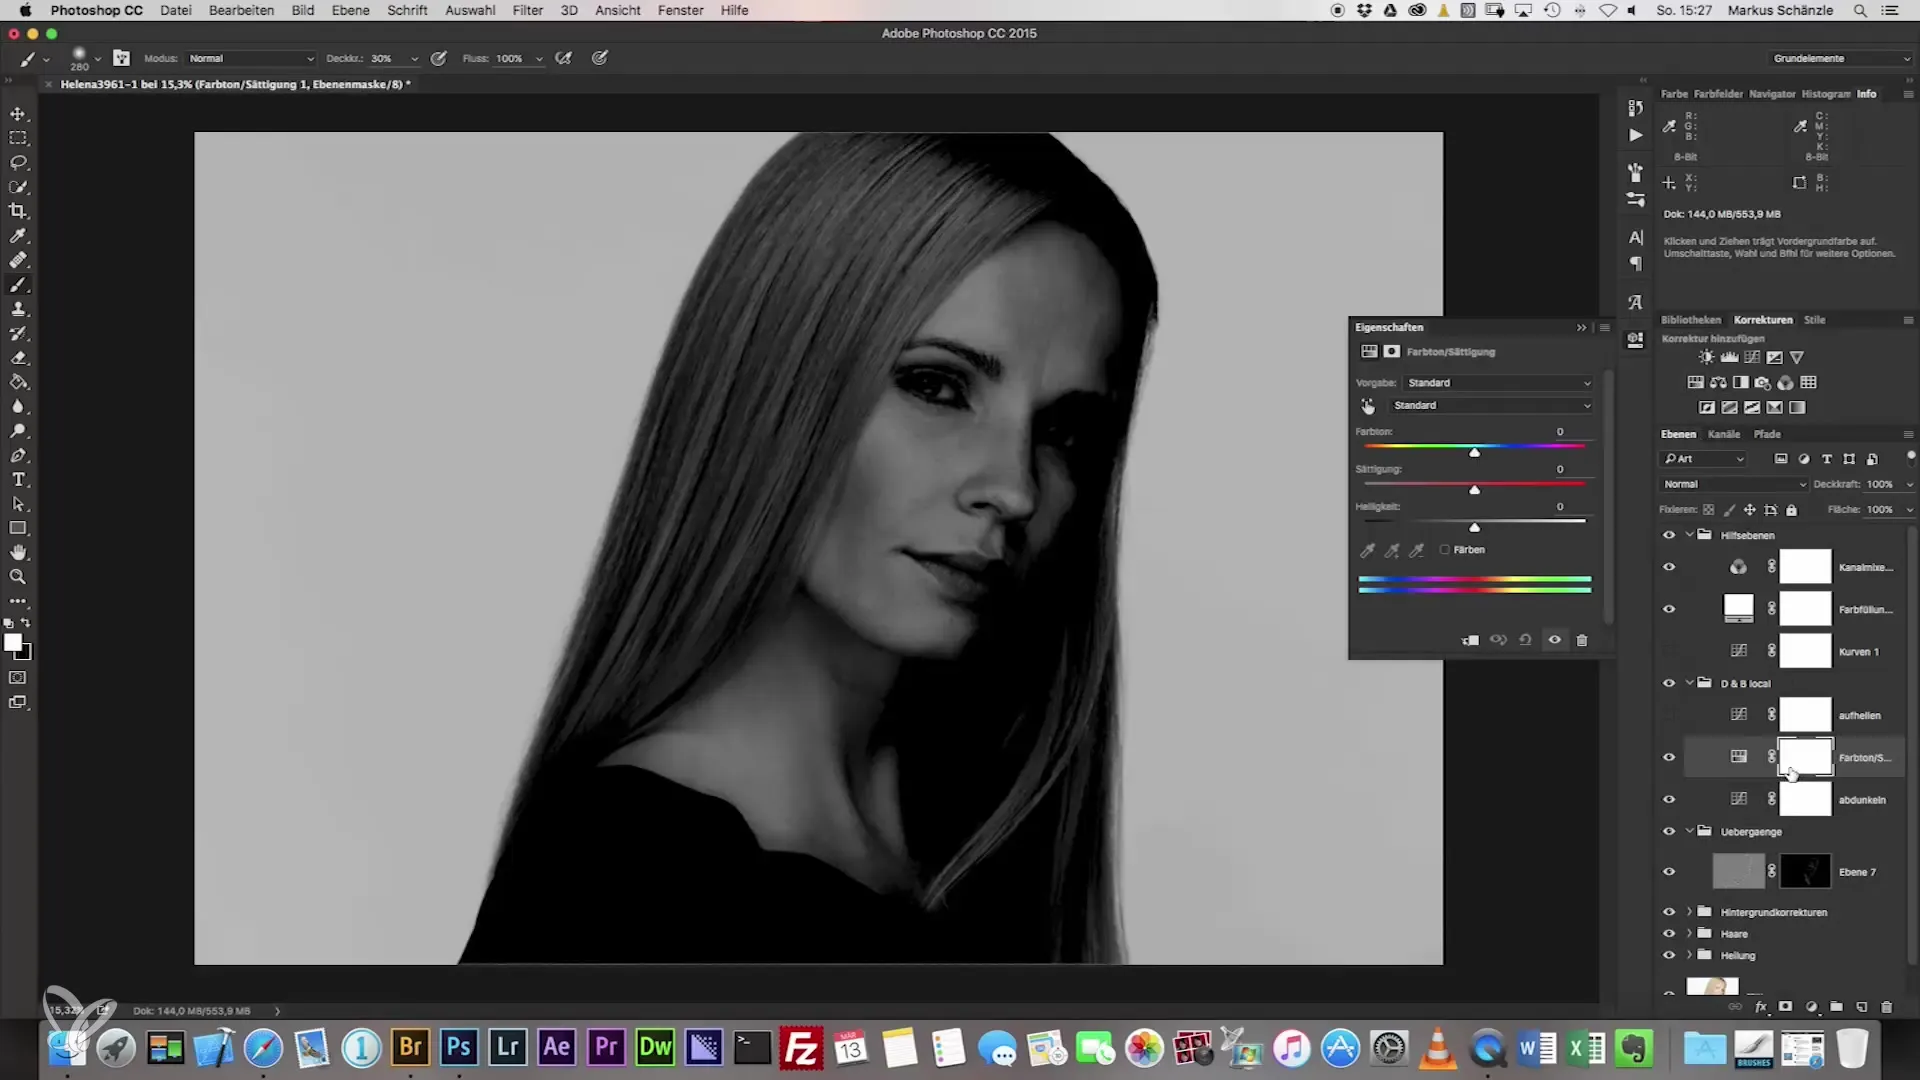Collapse the Hilfsebenen group
This screenshot has height=1080, width=1920.
tap(1690, 535)
